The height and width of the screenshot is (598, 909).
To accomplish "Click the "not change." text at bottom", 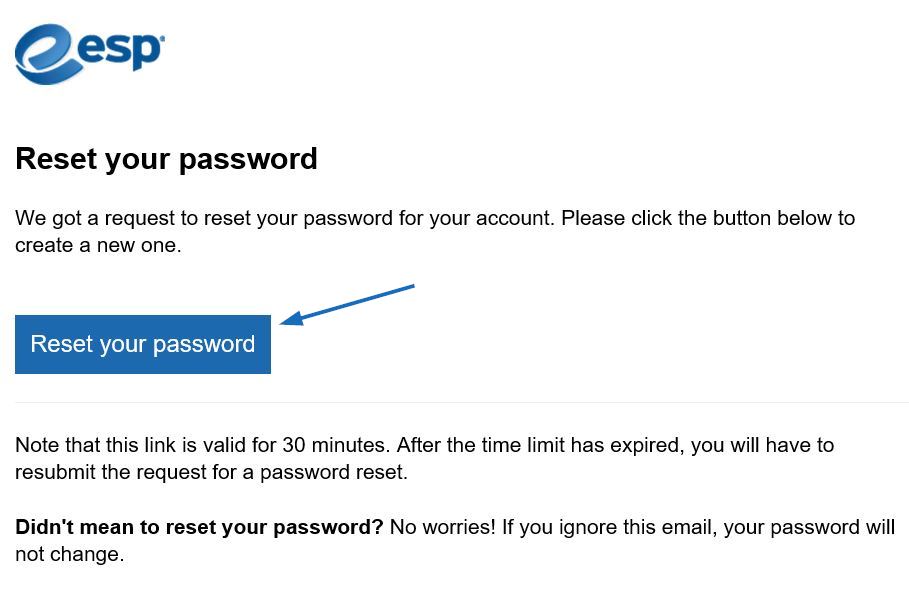I will [x=70, y=555].
